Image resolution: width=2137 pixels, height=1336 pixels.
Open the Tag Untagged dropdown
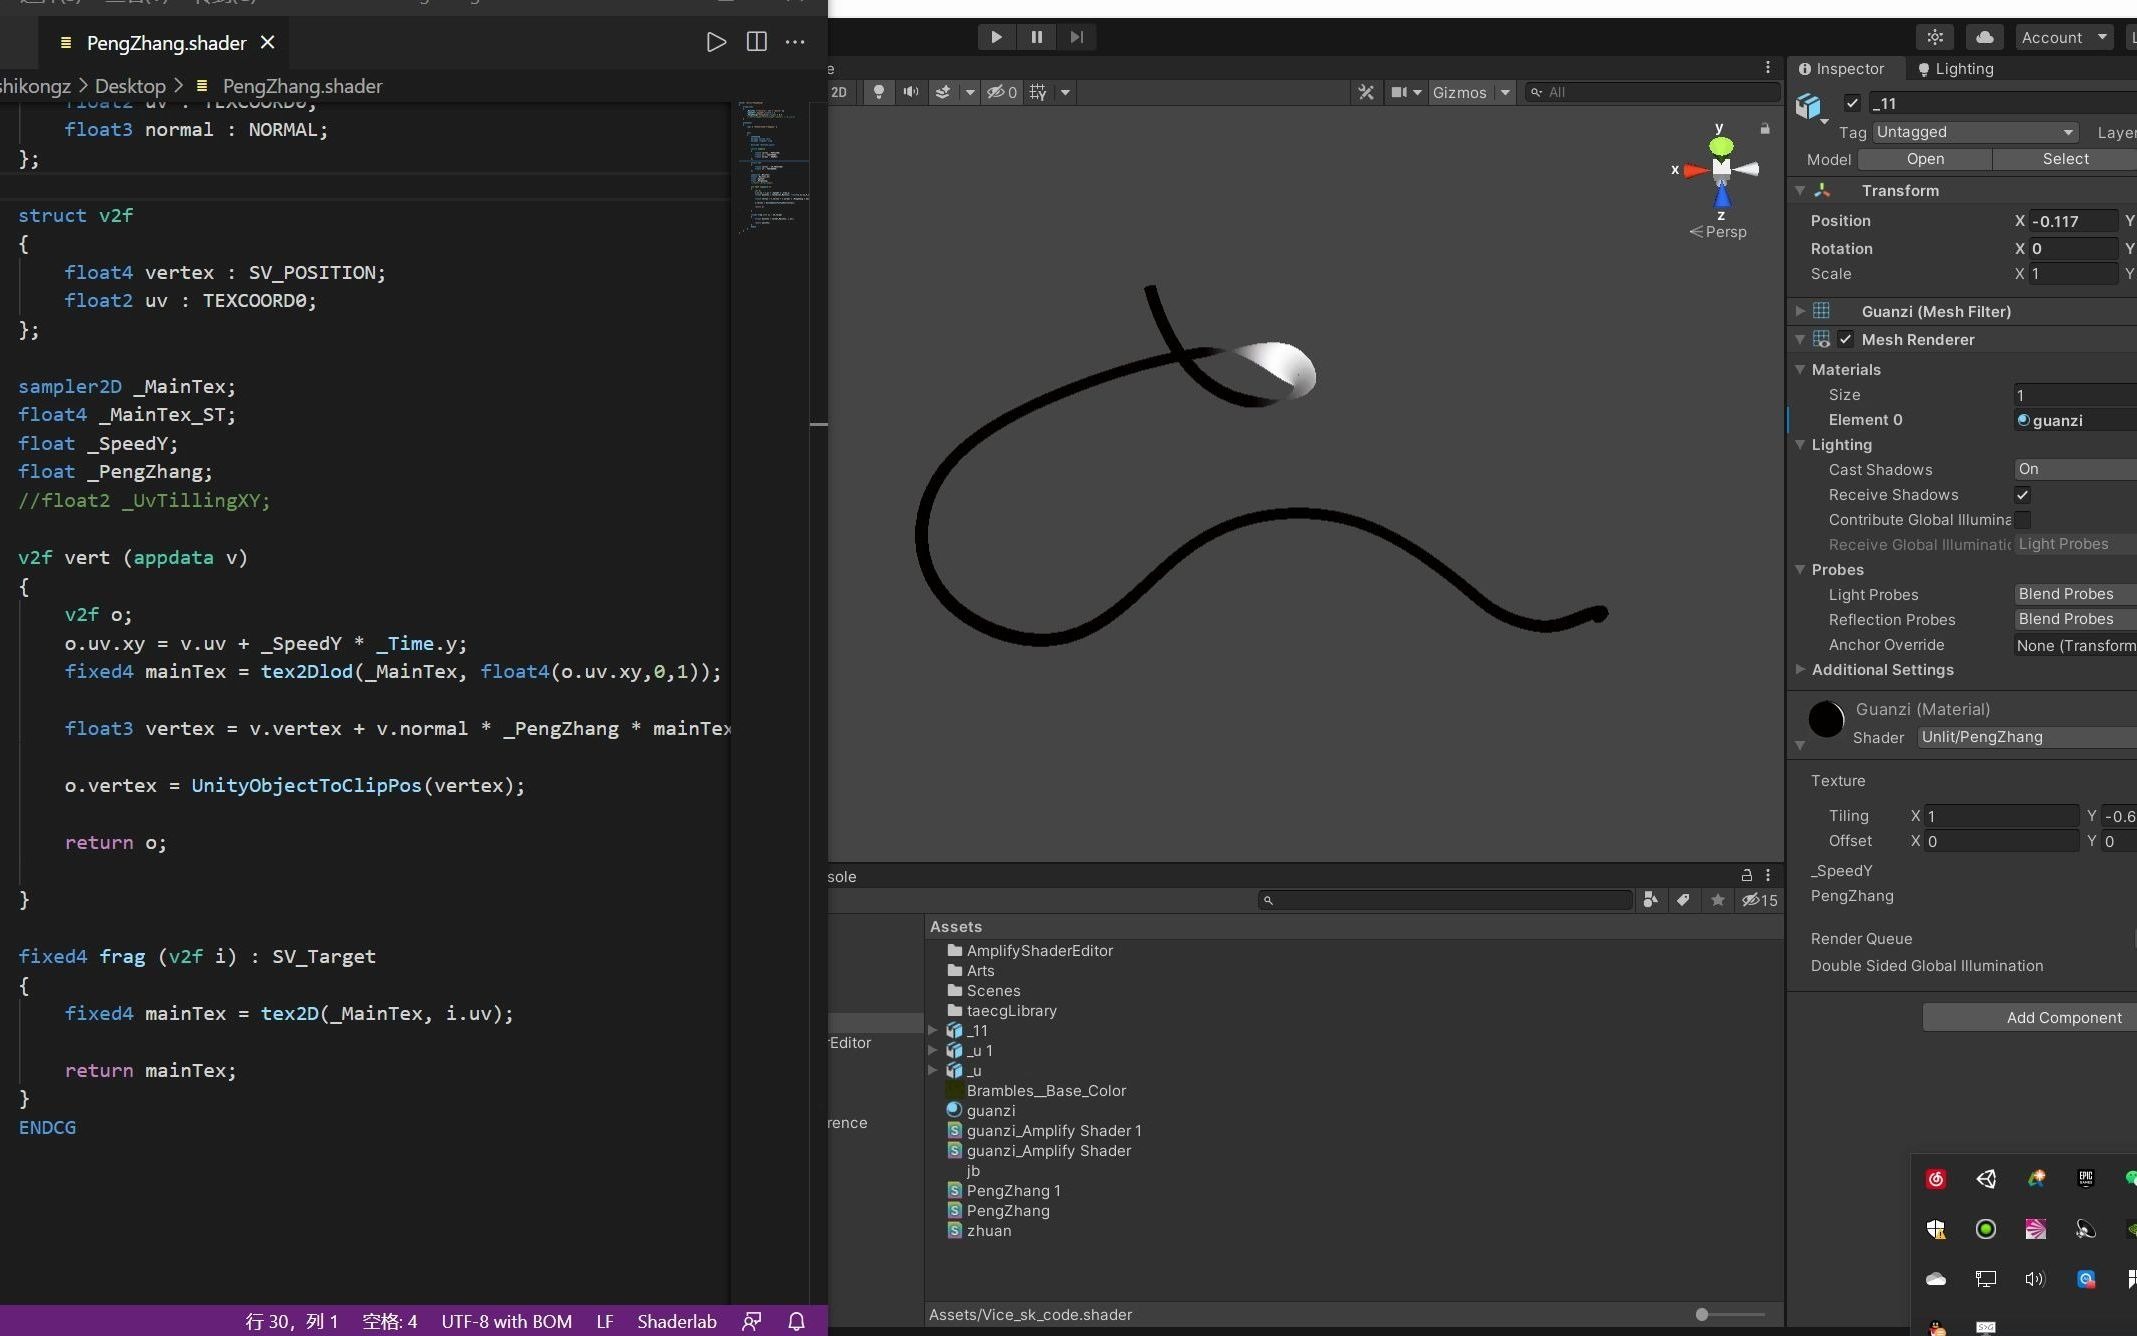click(x=1974, y=132)
